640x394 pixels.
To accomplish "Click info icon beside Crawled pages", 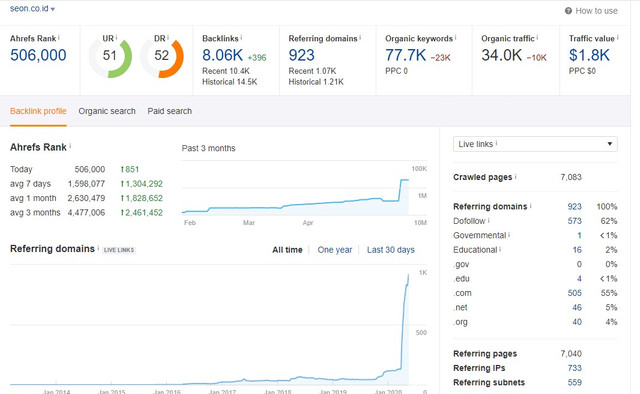I will point(516,176).
